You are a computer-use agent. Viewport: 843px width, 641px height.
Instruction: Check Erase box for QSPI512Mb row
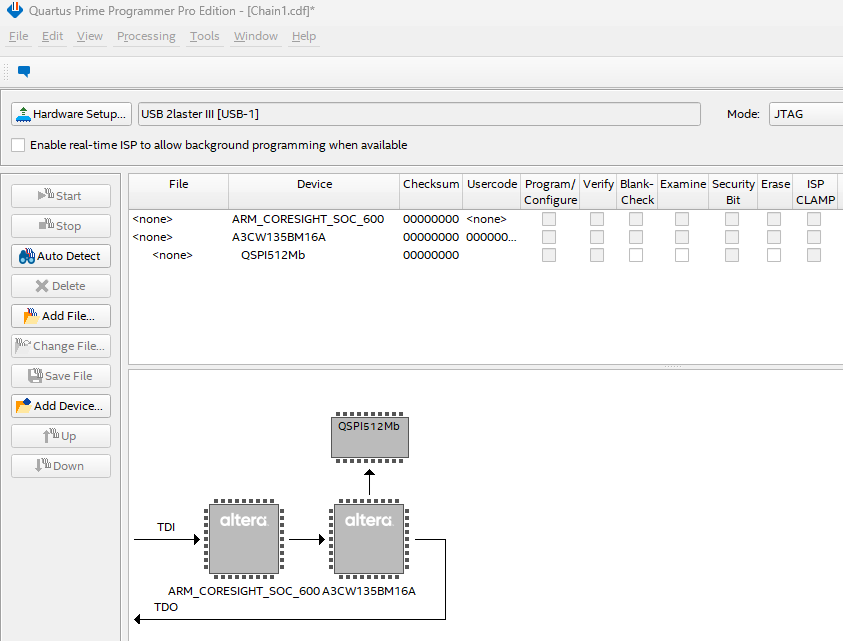point(774,255)
